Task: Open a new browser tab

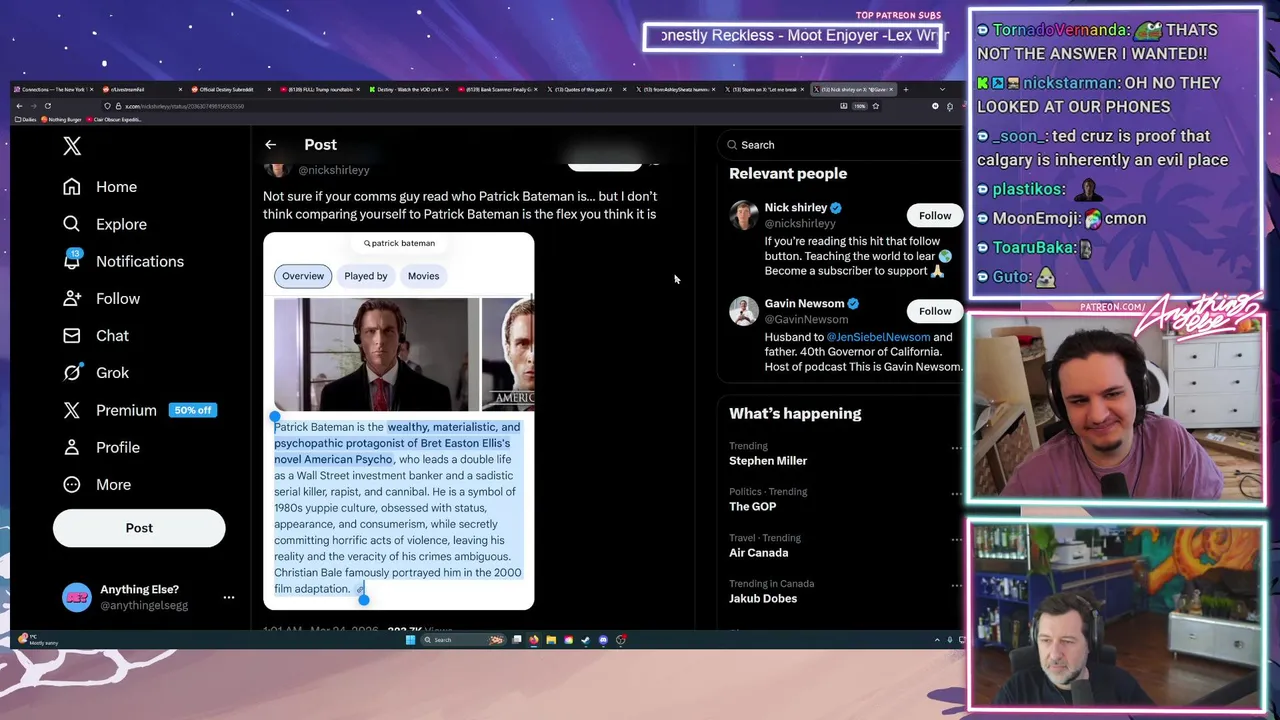Action: point(906,89)
